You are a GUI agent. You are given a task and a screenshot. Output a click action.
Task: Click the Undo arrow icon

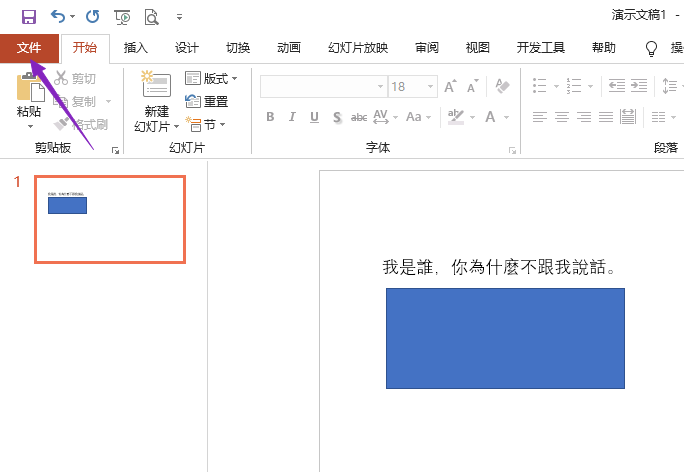[x=58, y=17]
